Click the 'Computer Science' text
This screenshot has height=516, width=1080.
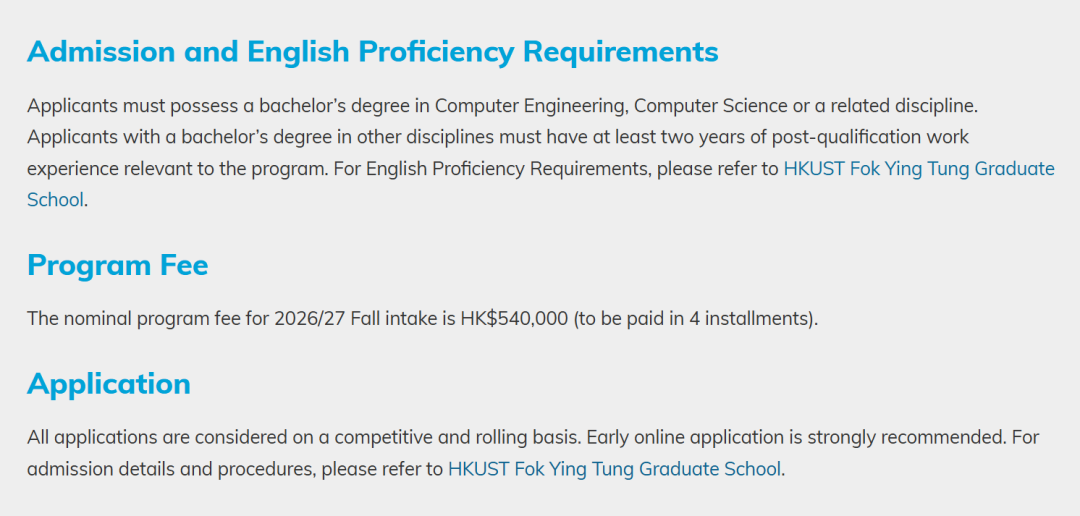click(x=710, y=107)
